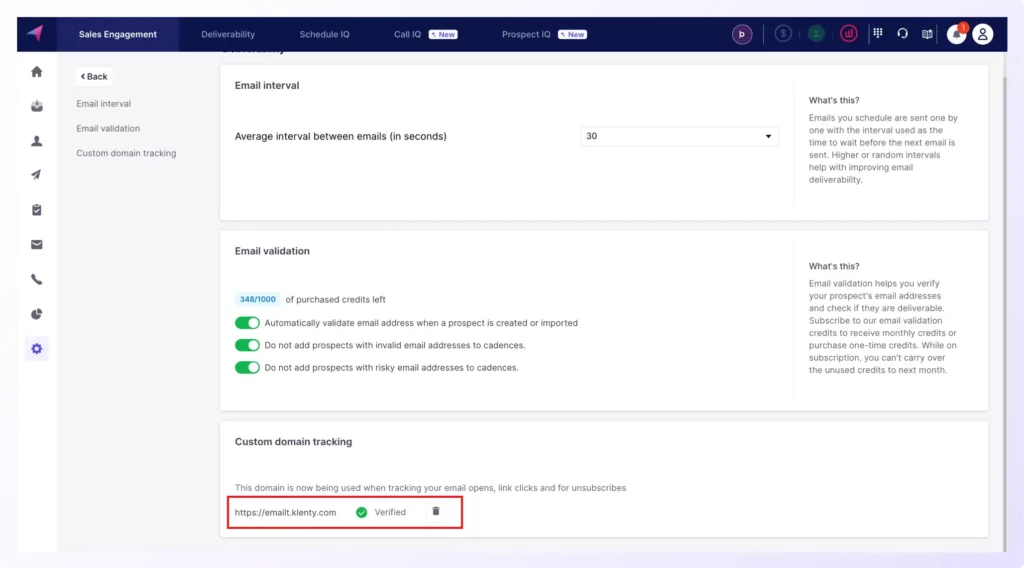
Task: Switch to the Call IQ tab
Action: click(408, 34)
